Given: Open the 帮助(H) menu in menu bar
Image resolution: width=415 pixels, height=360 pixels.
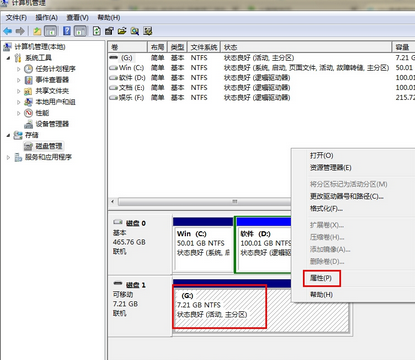Looking at the screenshot, I should [x=109, y=17].
